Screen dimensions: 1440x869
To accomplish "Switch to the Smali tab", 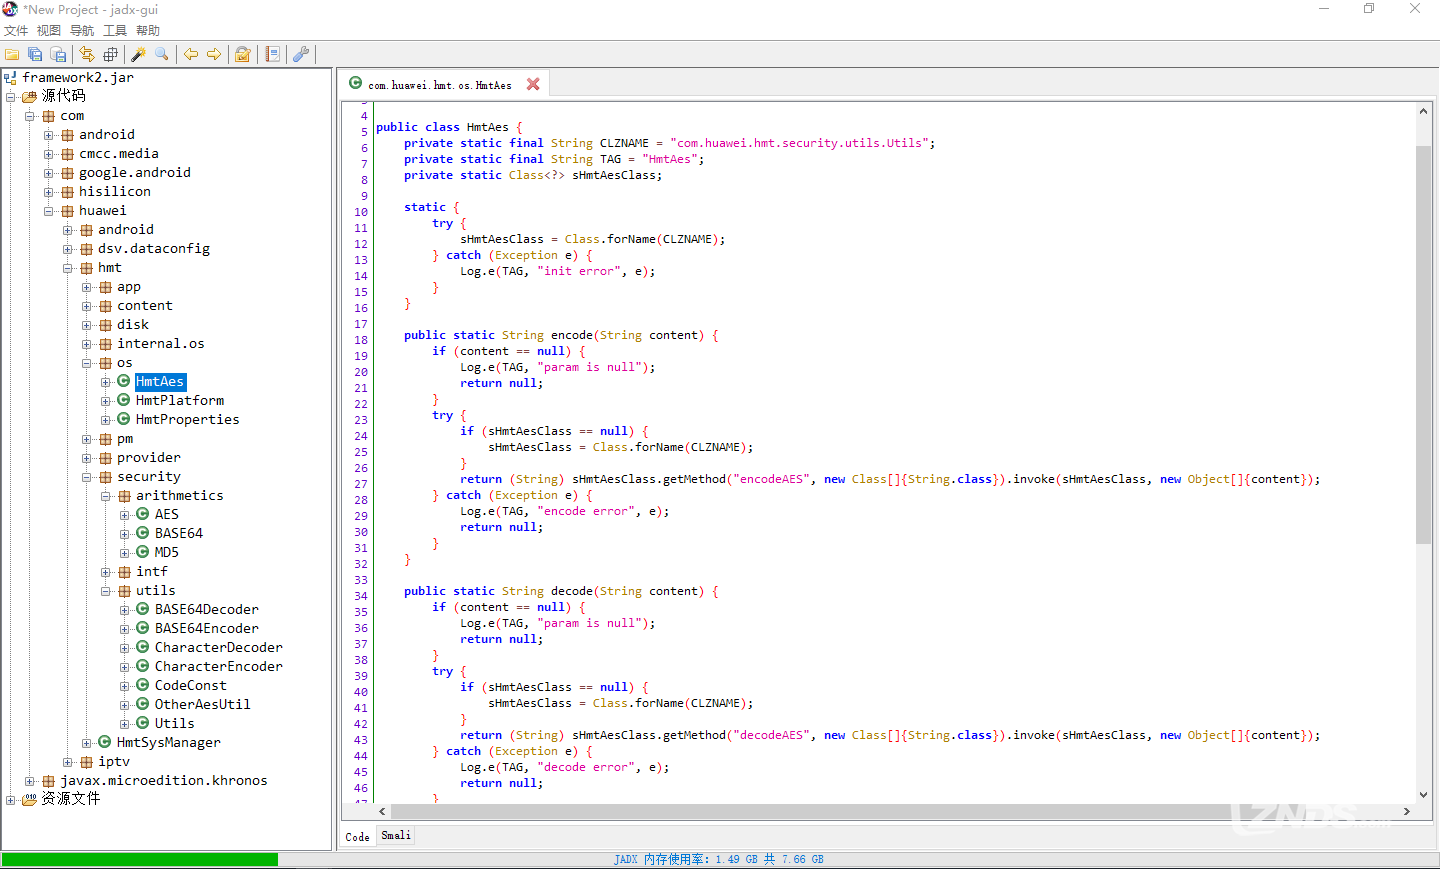I will (x=396, y=836).
